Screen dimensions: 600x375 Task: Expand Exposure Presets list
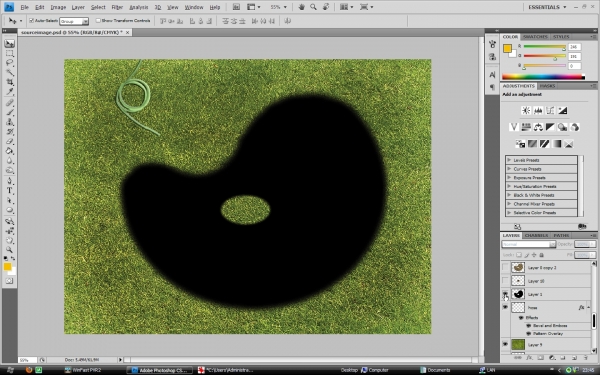click(x=509, y=178)
